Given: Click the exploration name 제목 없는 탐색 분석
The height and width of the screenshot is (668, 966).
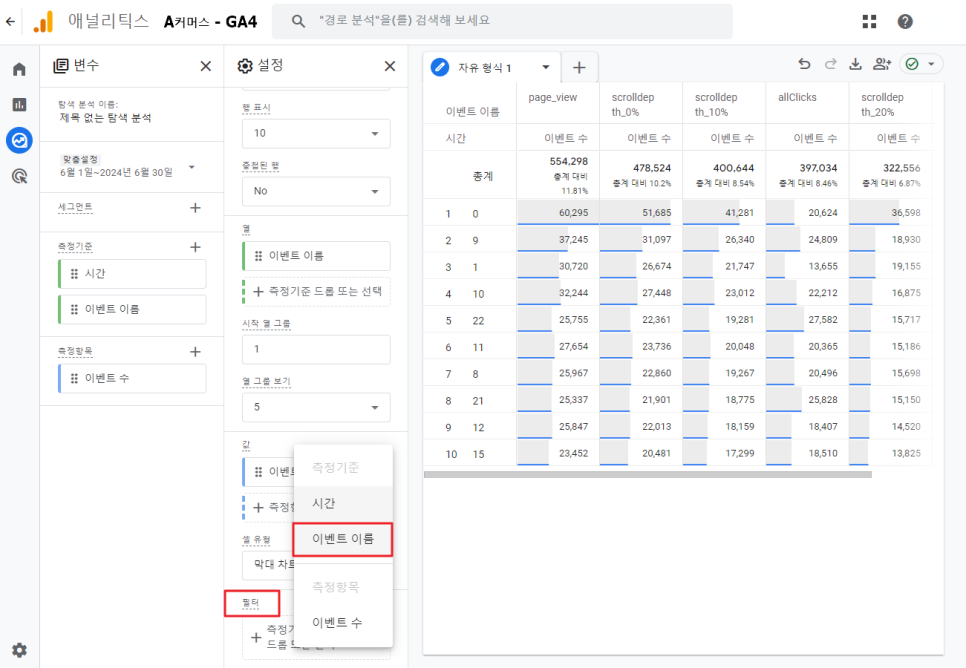Looking at the screenshot, I should point(105,118).
